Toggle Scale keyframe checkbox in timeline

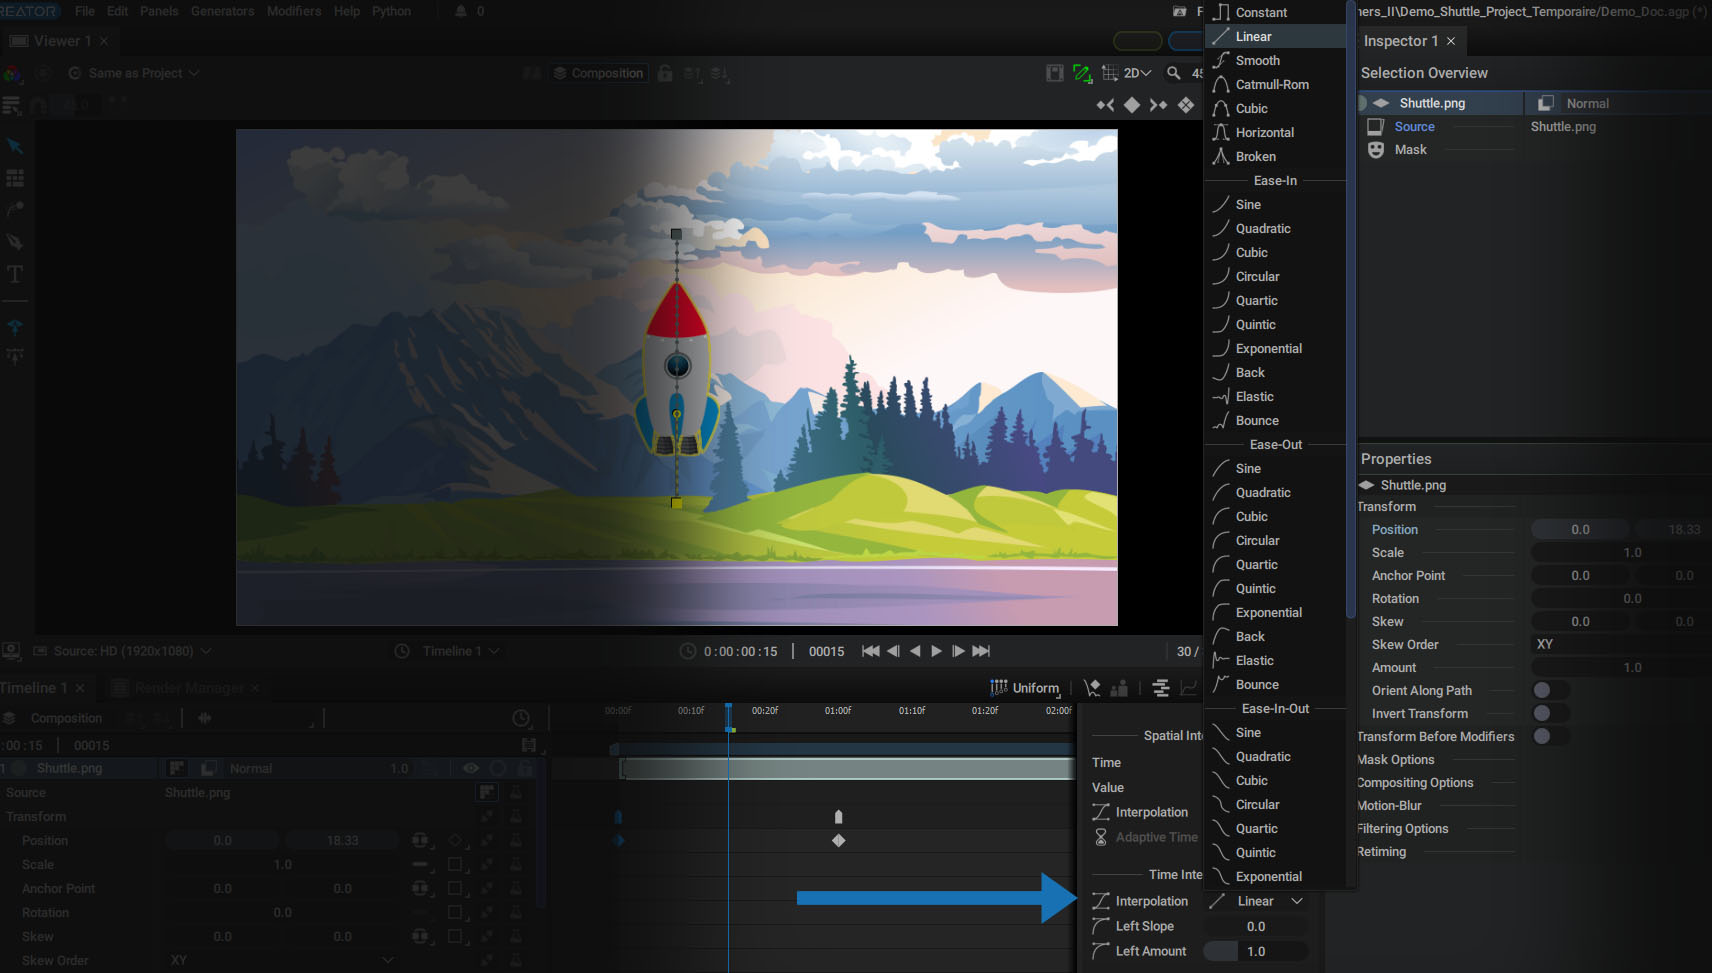coord(455,864)
